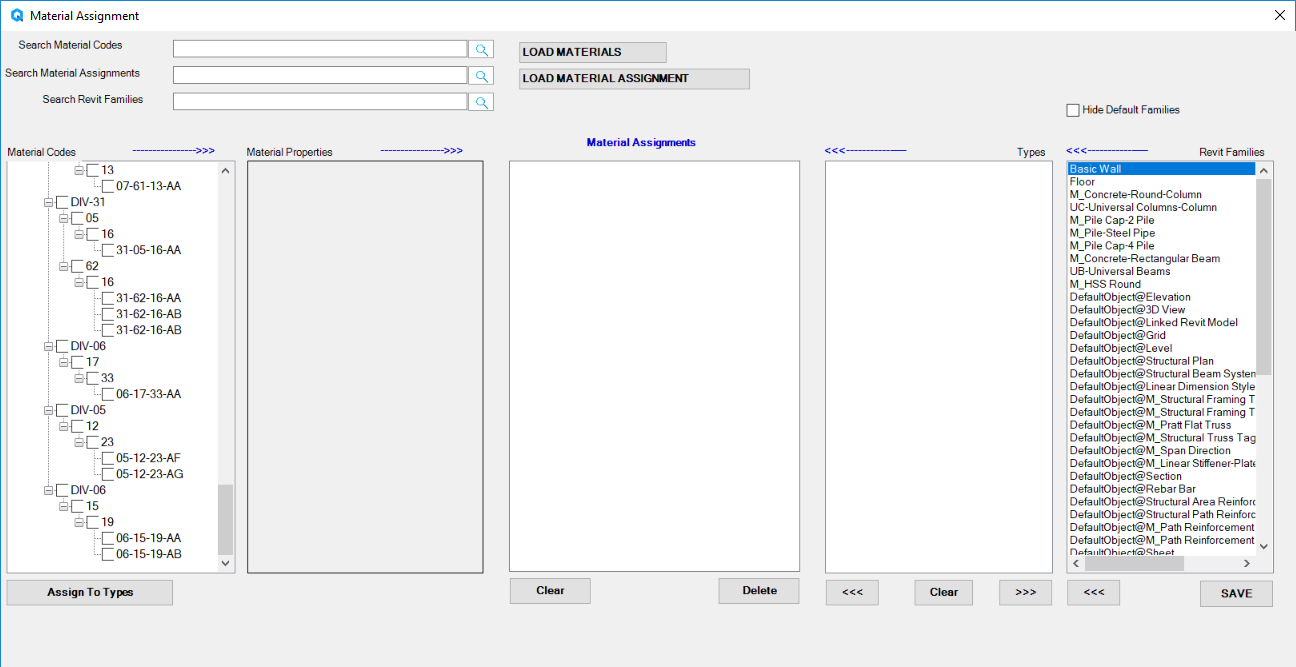
Task: Check the 07-61-13-AA material code box
Action: pos(108,186)
